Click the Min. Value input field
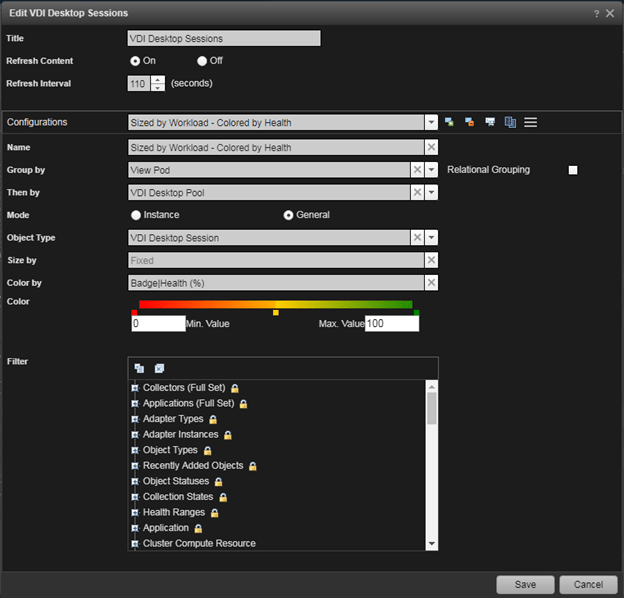Viewport: 624px width, 598px height. [158, 323]
